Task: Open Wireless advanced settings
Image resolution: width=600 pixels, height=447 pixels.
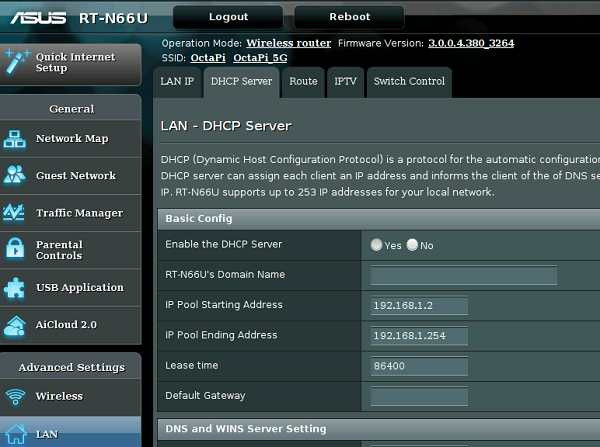Action: click(70, 396)
